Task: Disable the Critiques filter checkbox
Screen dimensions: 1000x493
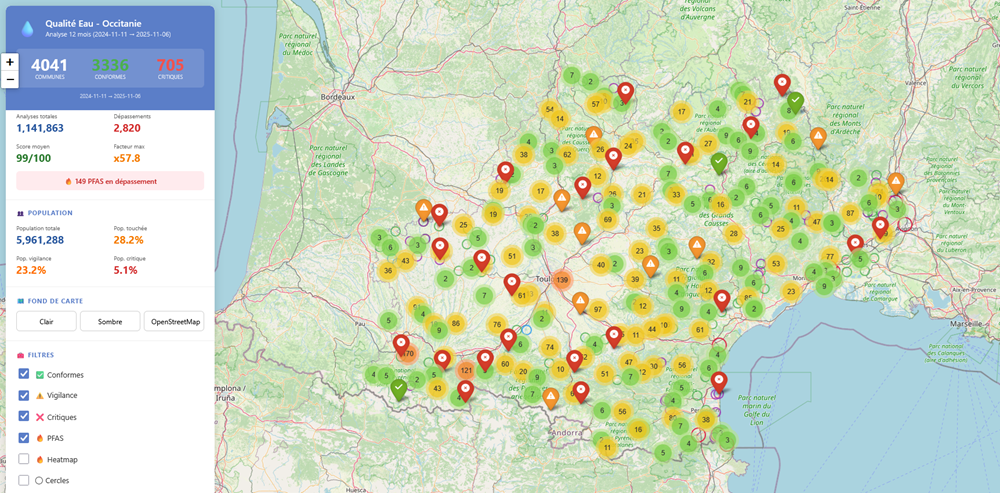Action: click(x=24, y=416)
